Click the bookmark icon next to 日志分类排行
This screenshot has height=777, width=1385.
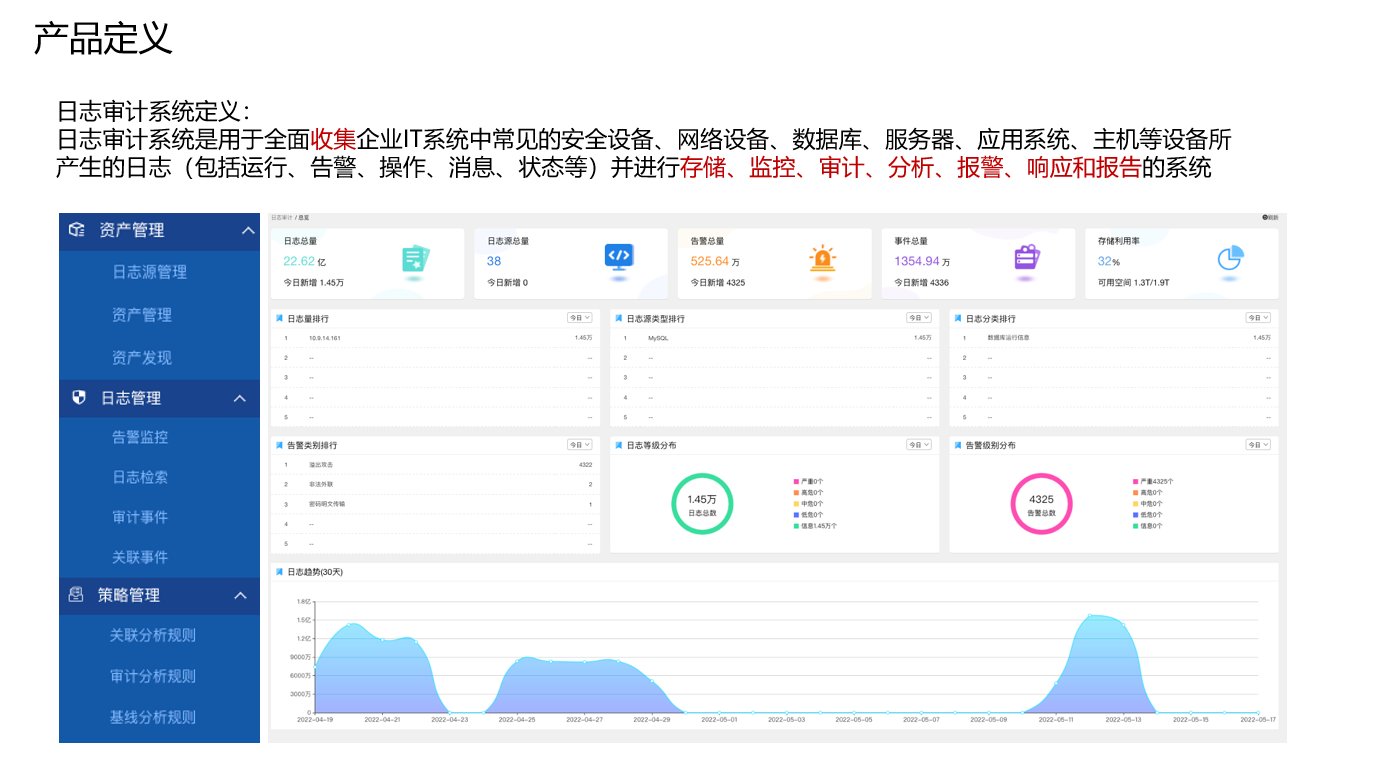958,319
